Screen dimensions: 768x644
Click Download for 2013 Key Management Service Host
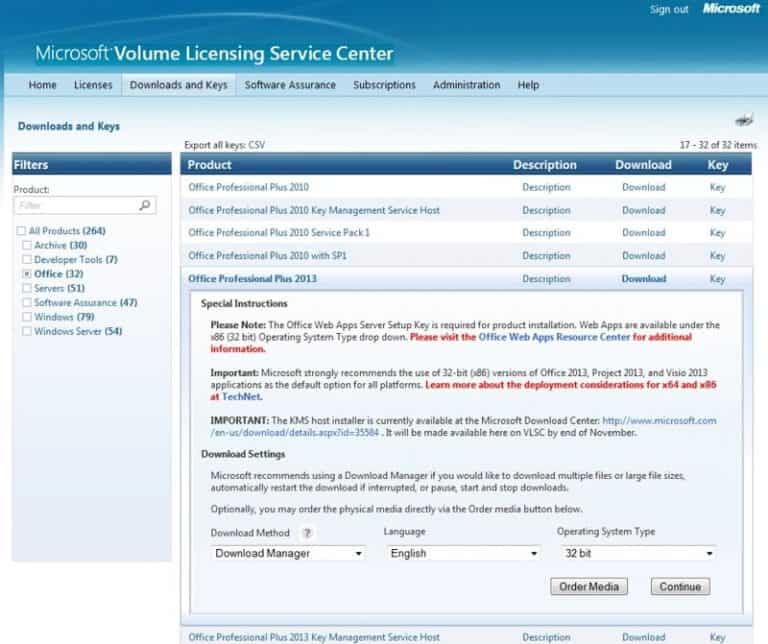coord(644,637)
